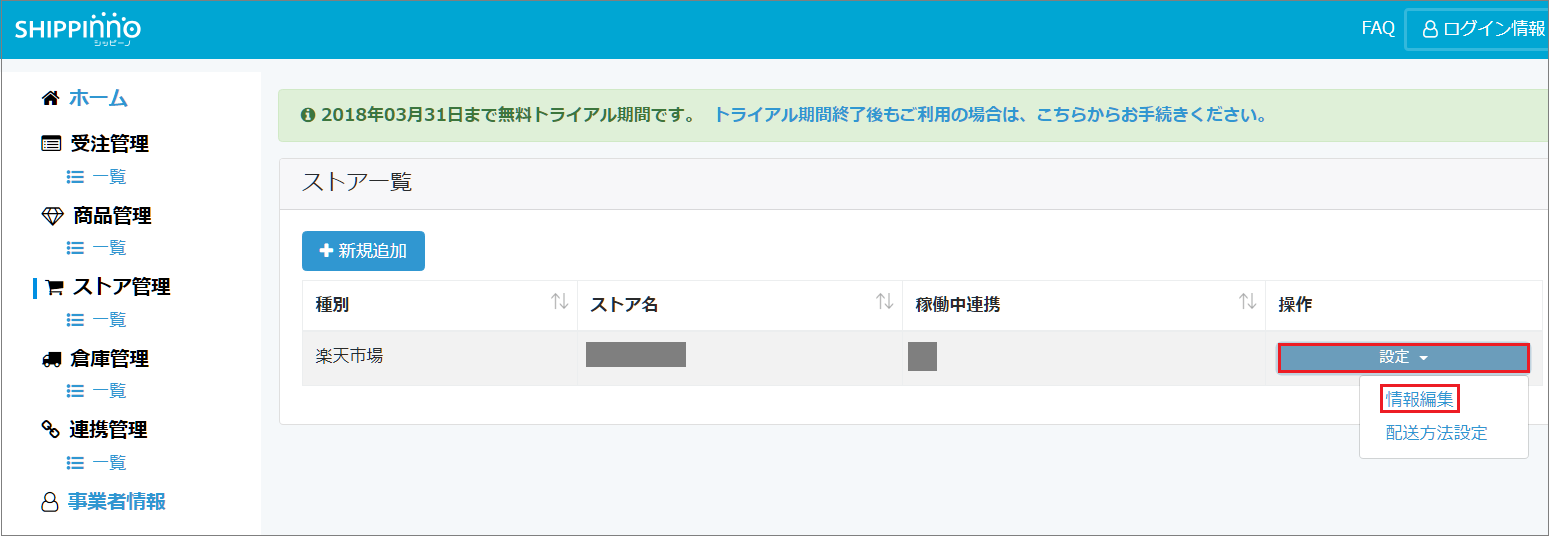Open 連携管理 in the sidebar
Image resolution: width=1549 pixels, height=536 pixels.
[x=108, y=430]
